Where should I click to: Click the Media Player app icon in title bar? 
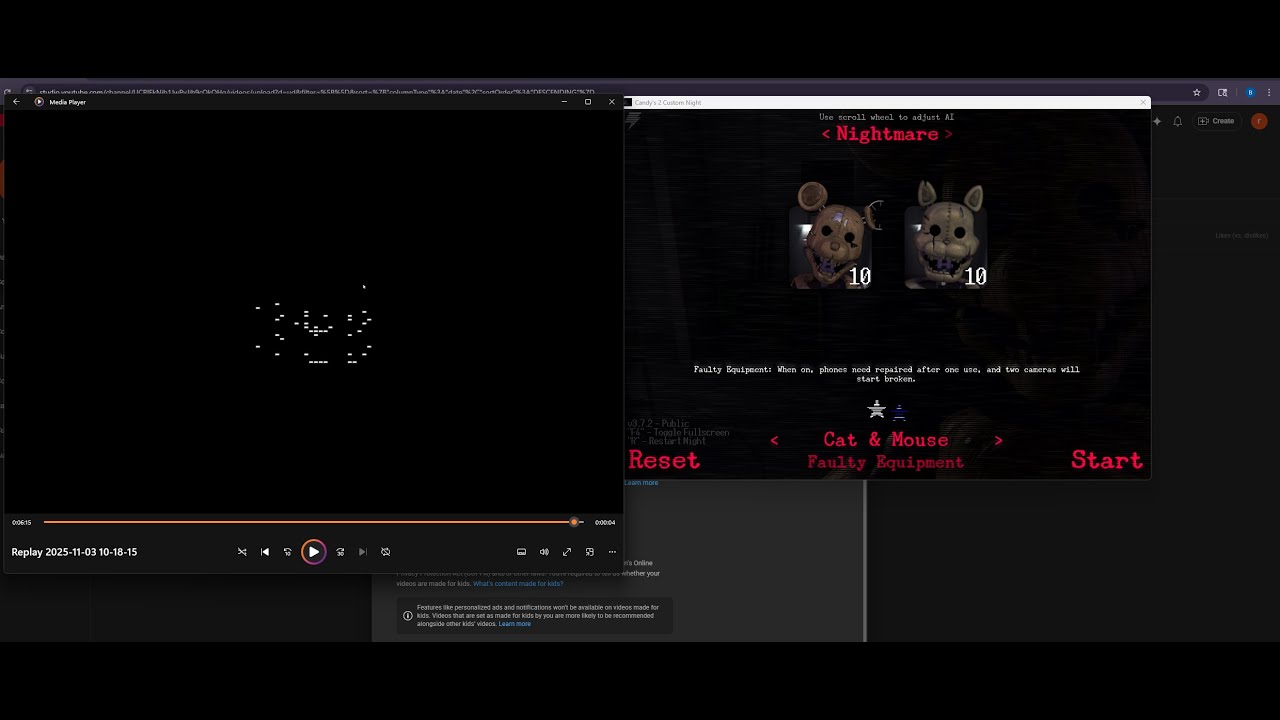pyautogui.click(x=39, y=102)
